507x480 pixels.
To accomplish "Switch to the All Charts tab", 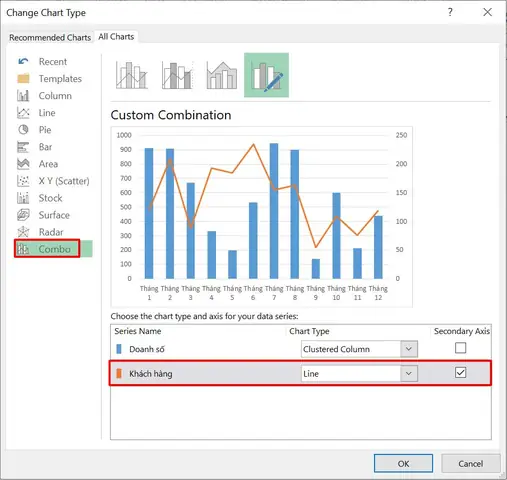I will [116, 37].
